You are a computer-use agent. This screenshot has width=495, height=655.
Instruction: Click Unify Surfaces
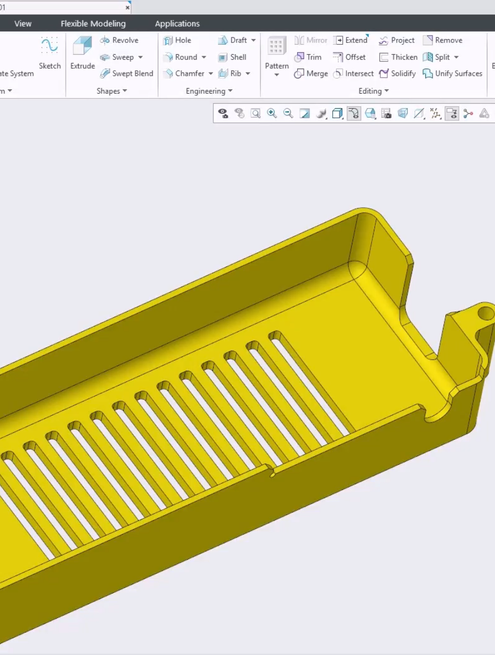coord(452,74)
